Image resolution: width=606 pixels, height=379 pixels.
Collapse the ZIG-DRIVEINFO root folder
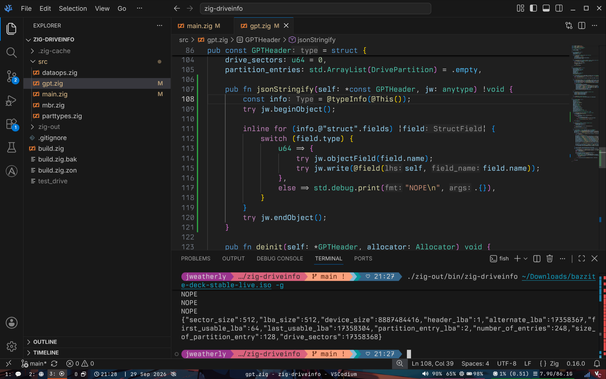pos(28,39)
